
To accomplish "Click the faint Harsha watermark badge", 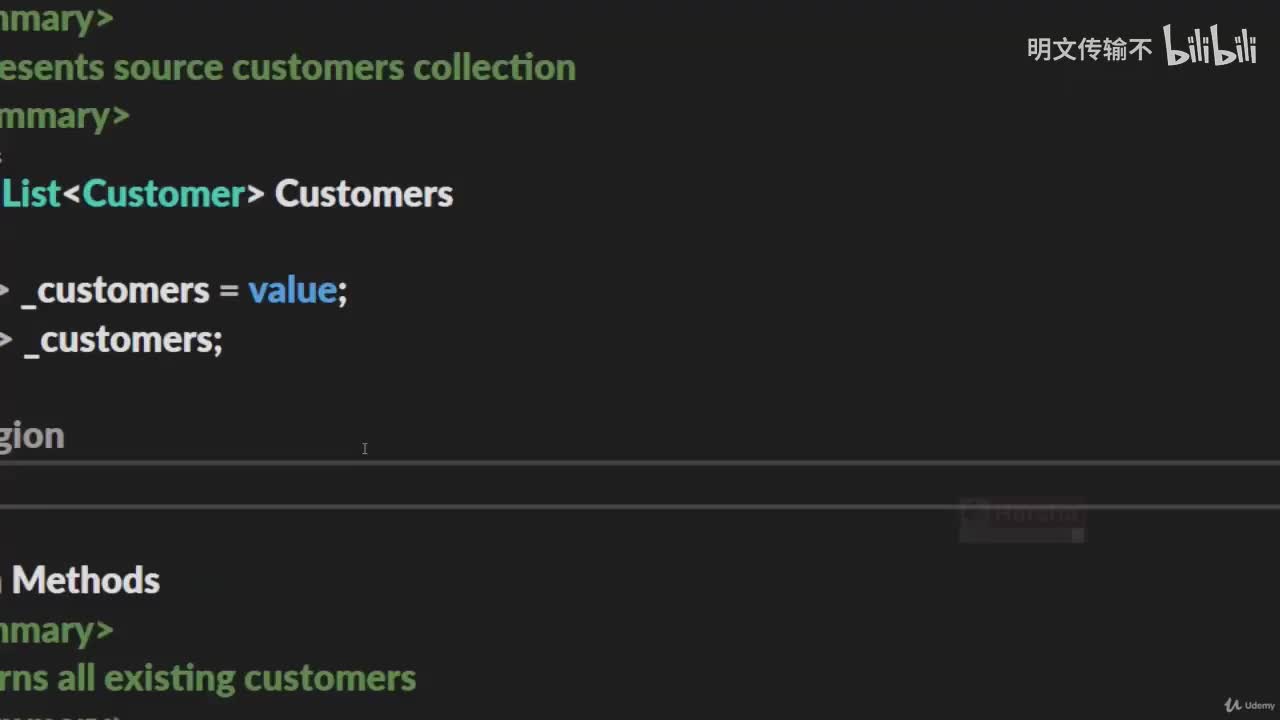I will point(1022,518).
